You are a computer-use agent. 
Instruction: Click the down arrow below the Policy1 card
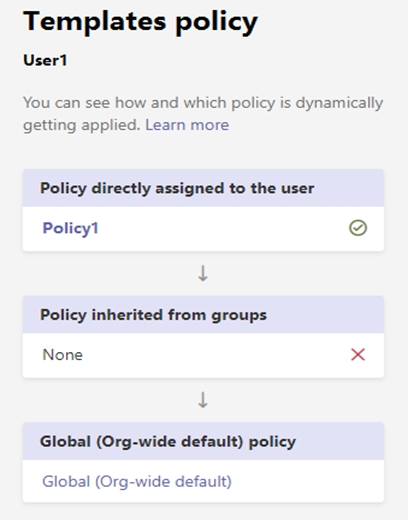(x=203, y=274)
